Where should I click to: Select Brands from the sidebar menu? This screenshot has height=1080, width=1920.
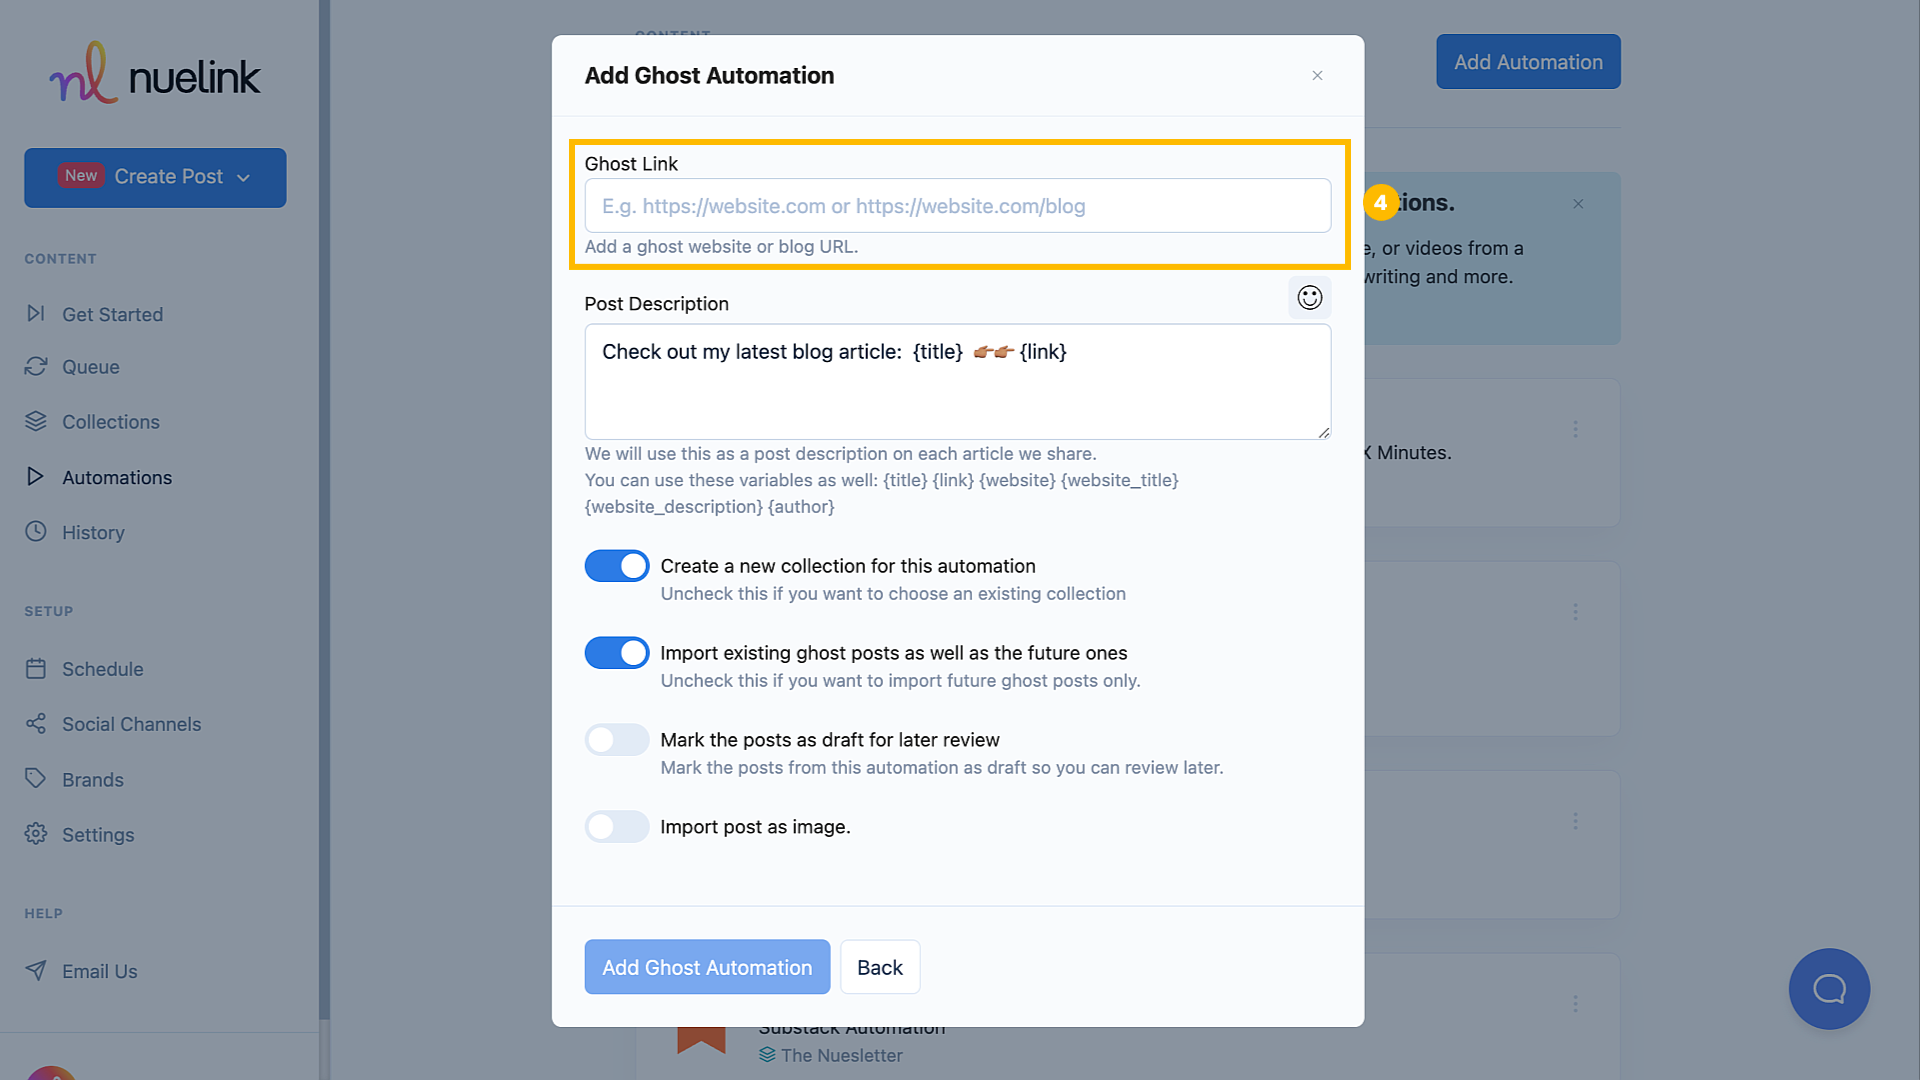point(92,778)
